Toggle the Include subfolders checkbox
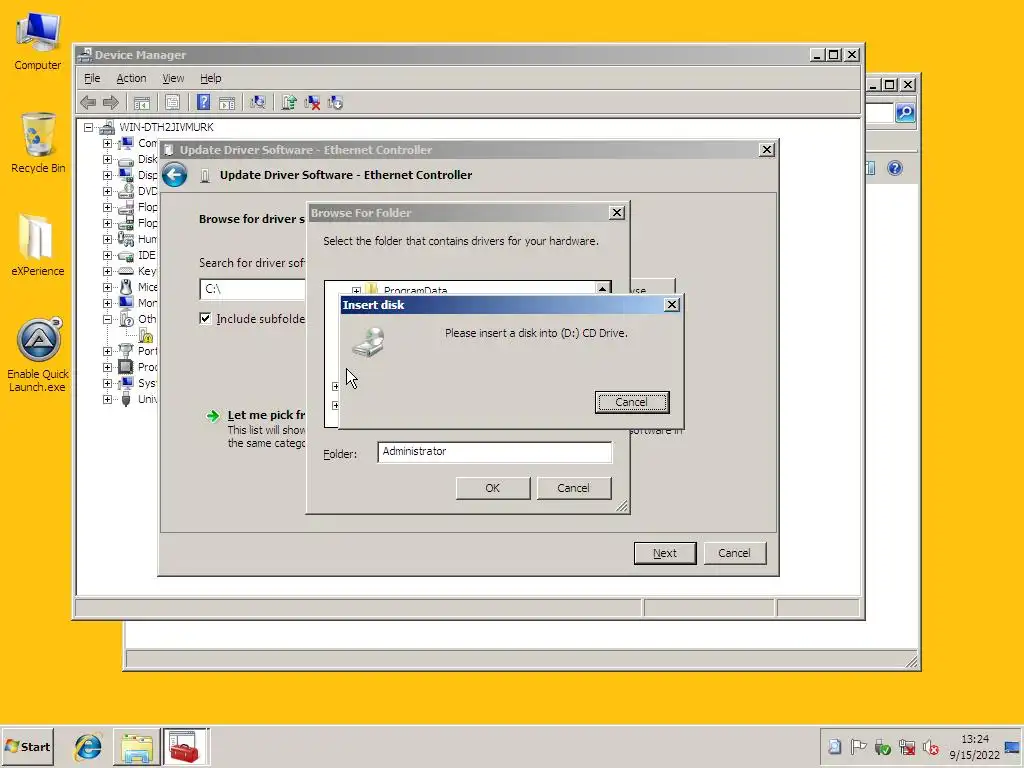The width and height of the screenshot is (1024, 768). (205, 319)
